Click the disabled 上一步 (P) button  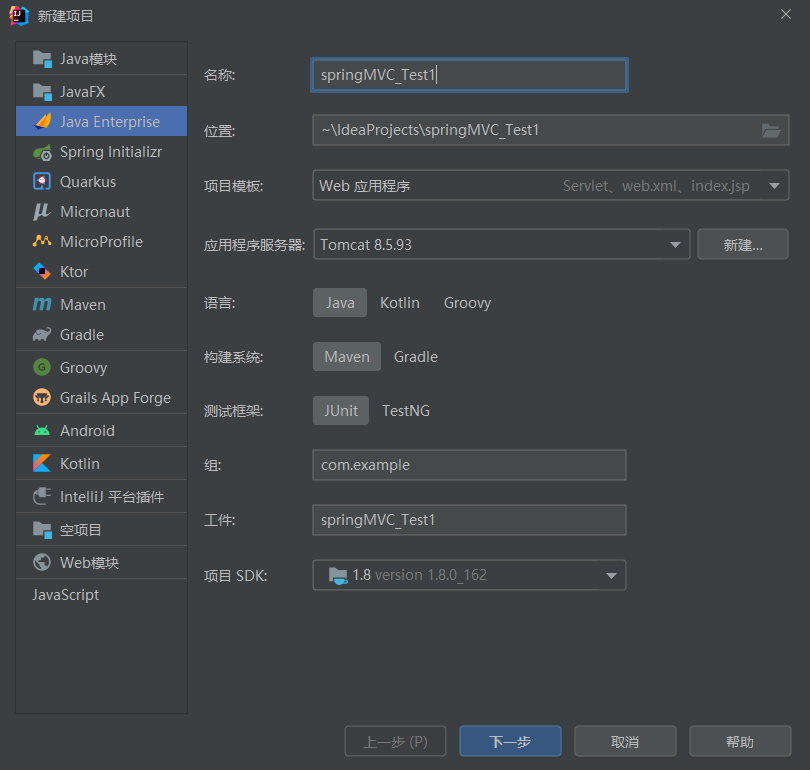click(x=395, y=741)
